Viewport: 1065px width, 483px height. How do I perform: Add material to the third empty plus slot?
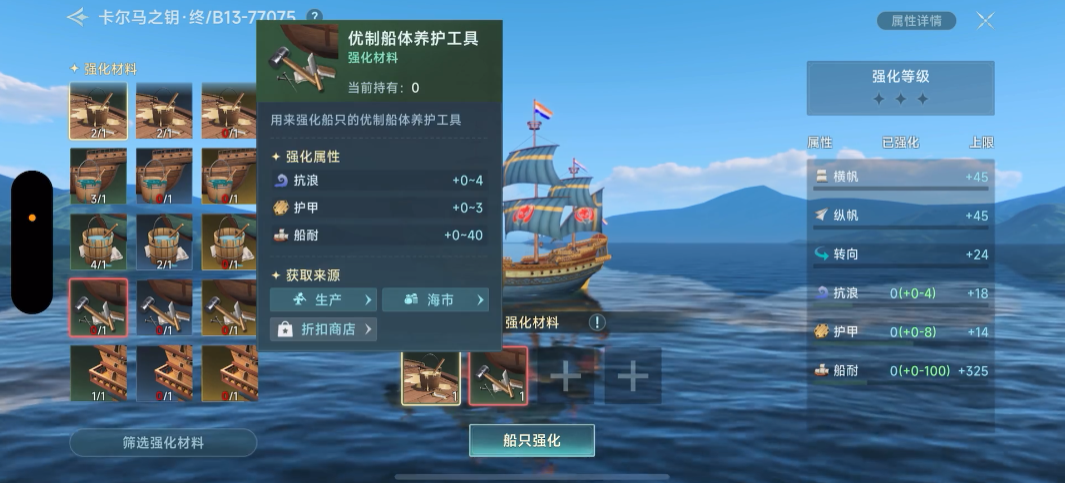(565, 376)
